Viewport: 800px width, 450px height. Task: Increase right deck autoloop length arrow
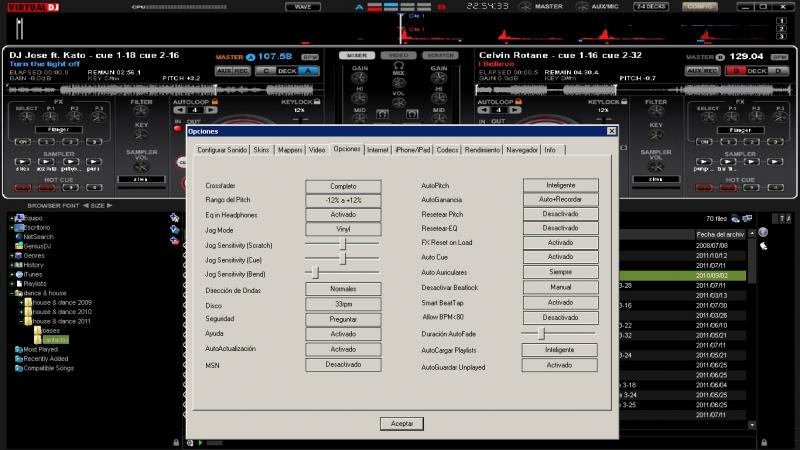click(515, 110)
